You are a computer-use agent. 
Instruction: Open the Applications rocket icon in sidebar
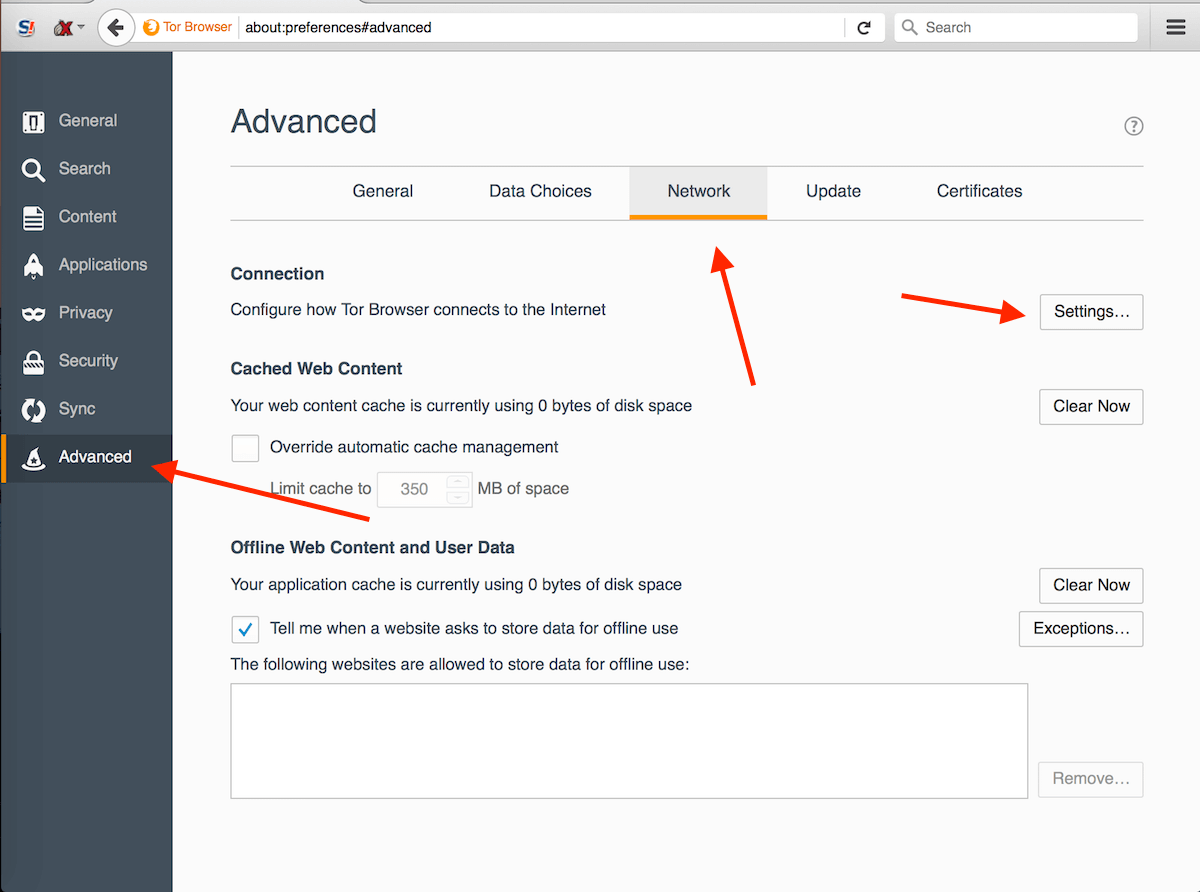(33, 265)
